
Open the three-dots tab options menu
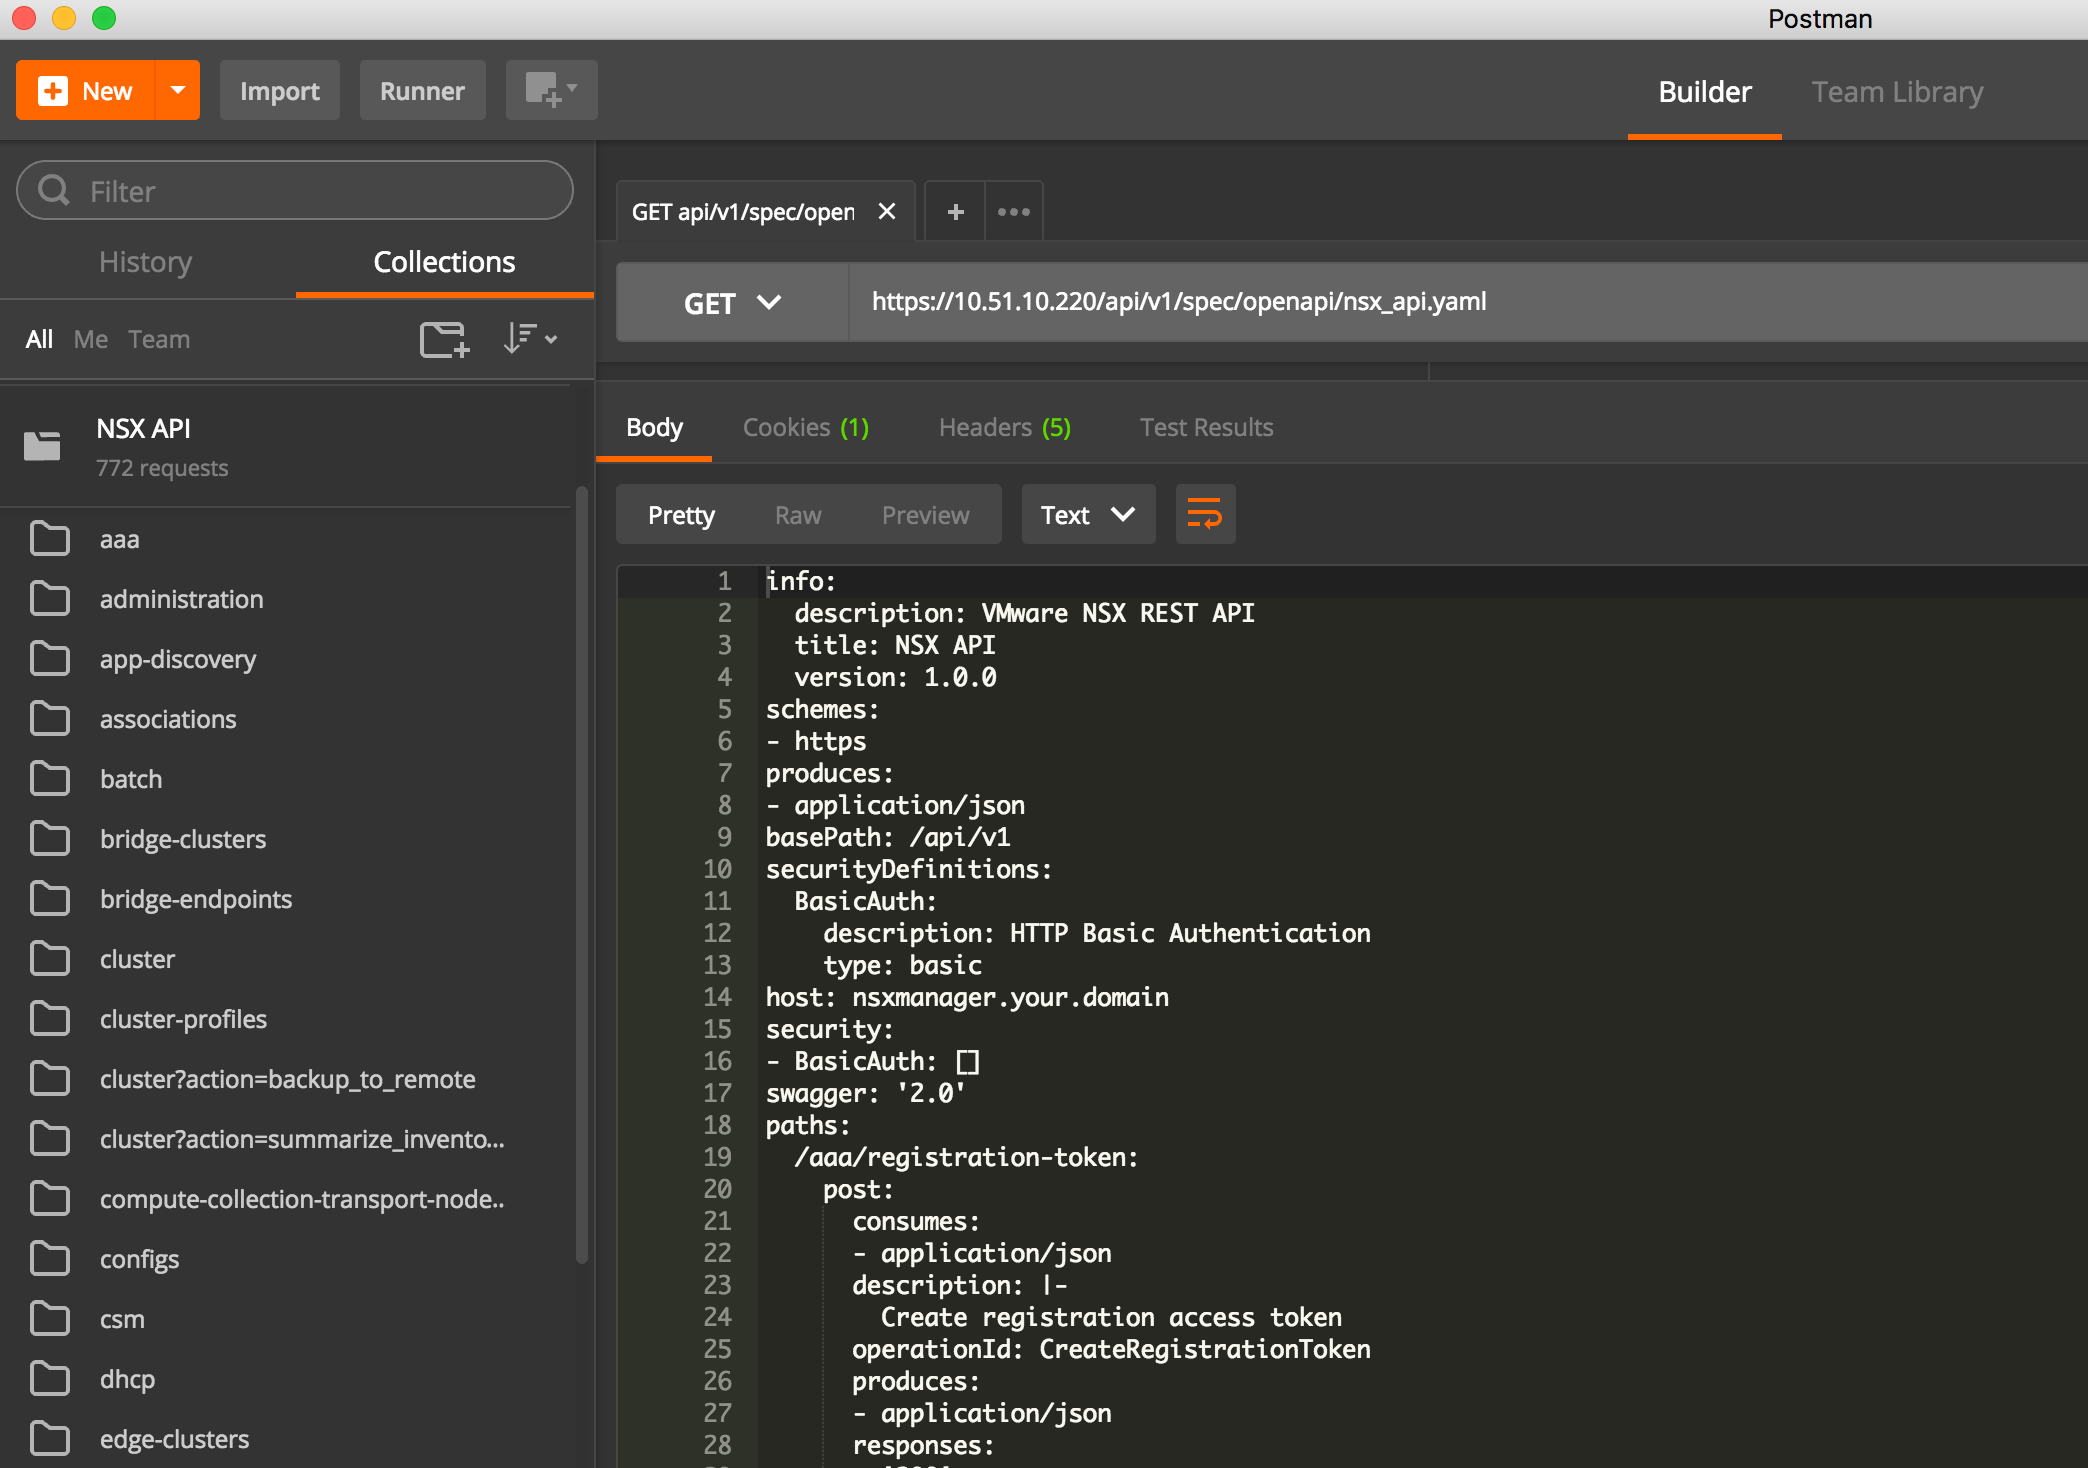pos(1013,212)
